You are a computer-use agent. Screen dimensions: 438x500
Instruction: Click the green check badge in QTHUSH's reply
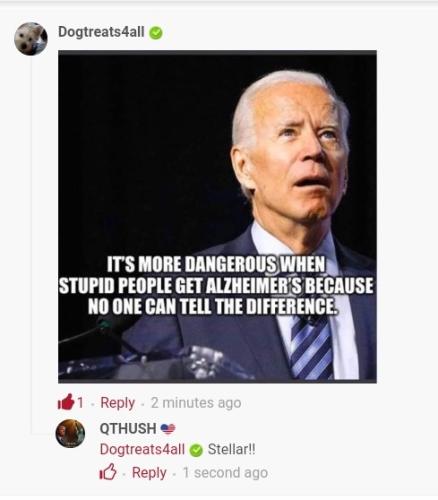pyautogui.click(x=196, y=450)
